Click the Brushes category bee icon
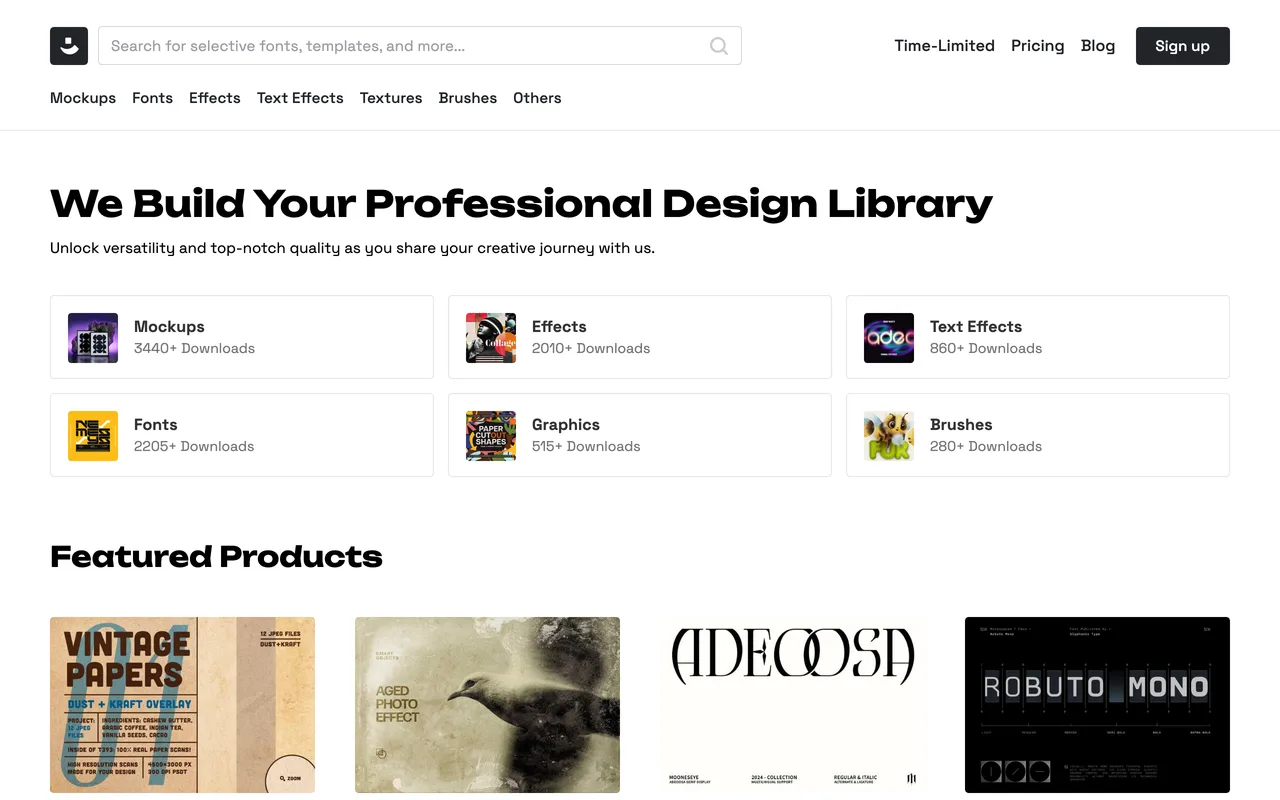Screen dimensions: 1280x800 889,436
